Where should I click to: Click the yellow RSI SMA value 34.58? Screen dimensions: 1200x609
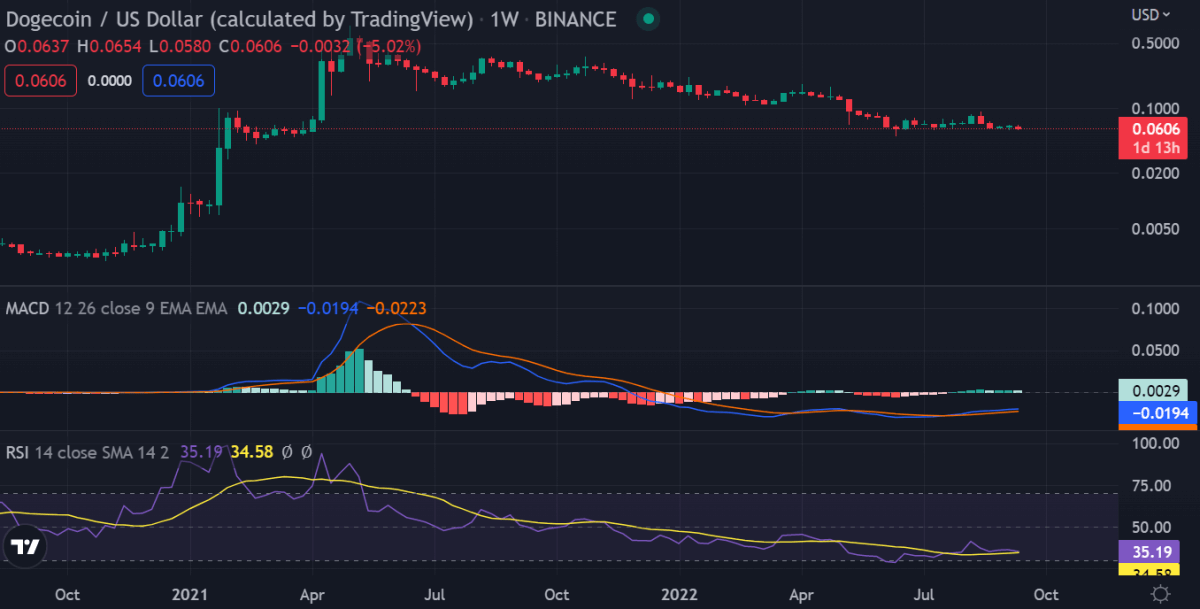pyautogui.click(x=251, y=452)
